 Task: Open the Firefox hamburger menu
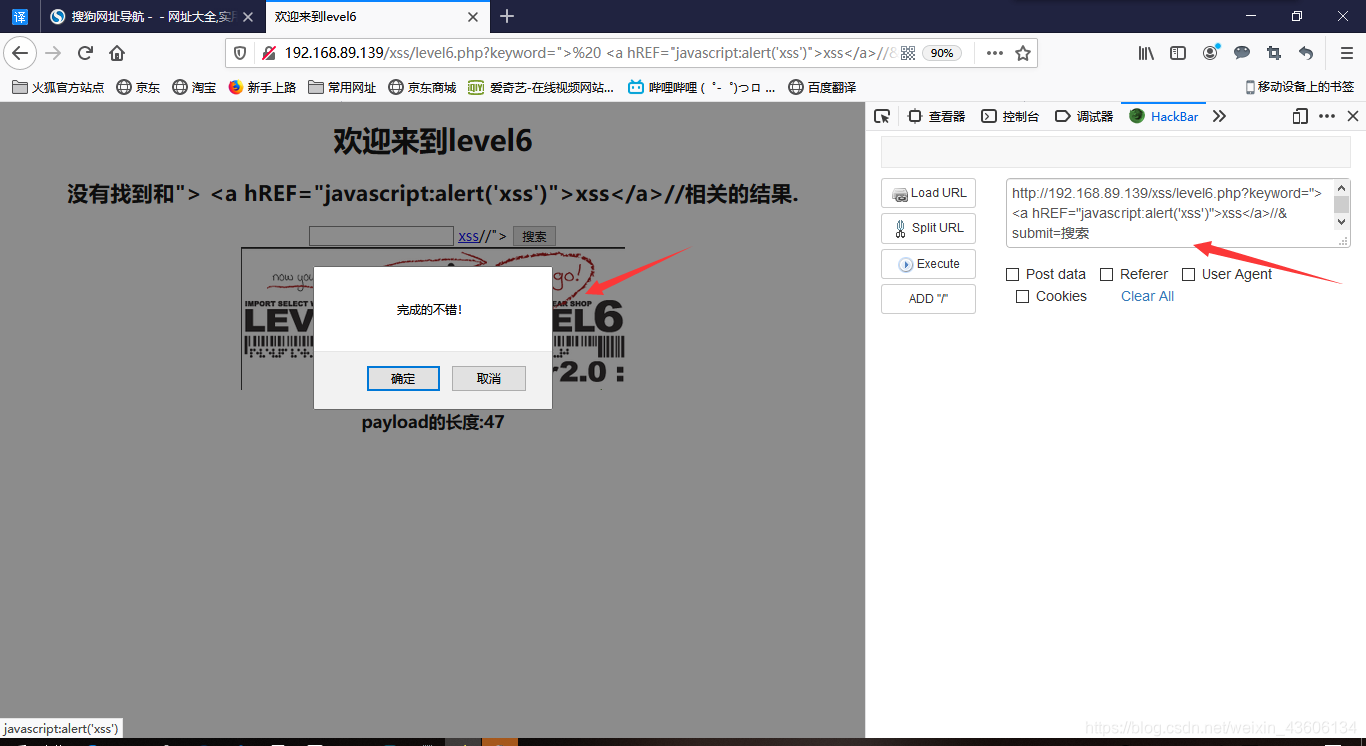pyautogui.click(x=1346, y=53)
